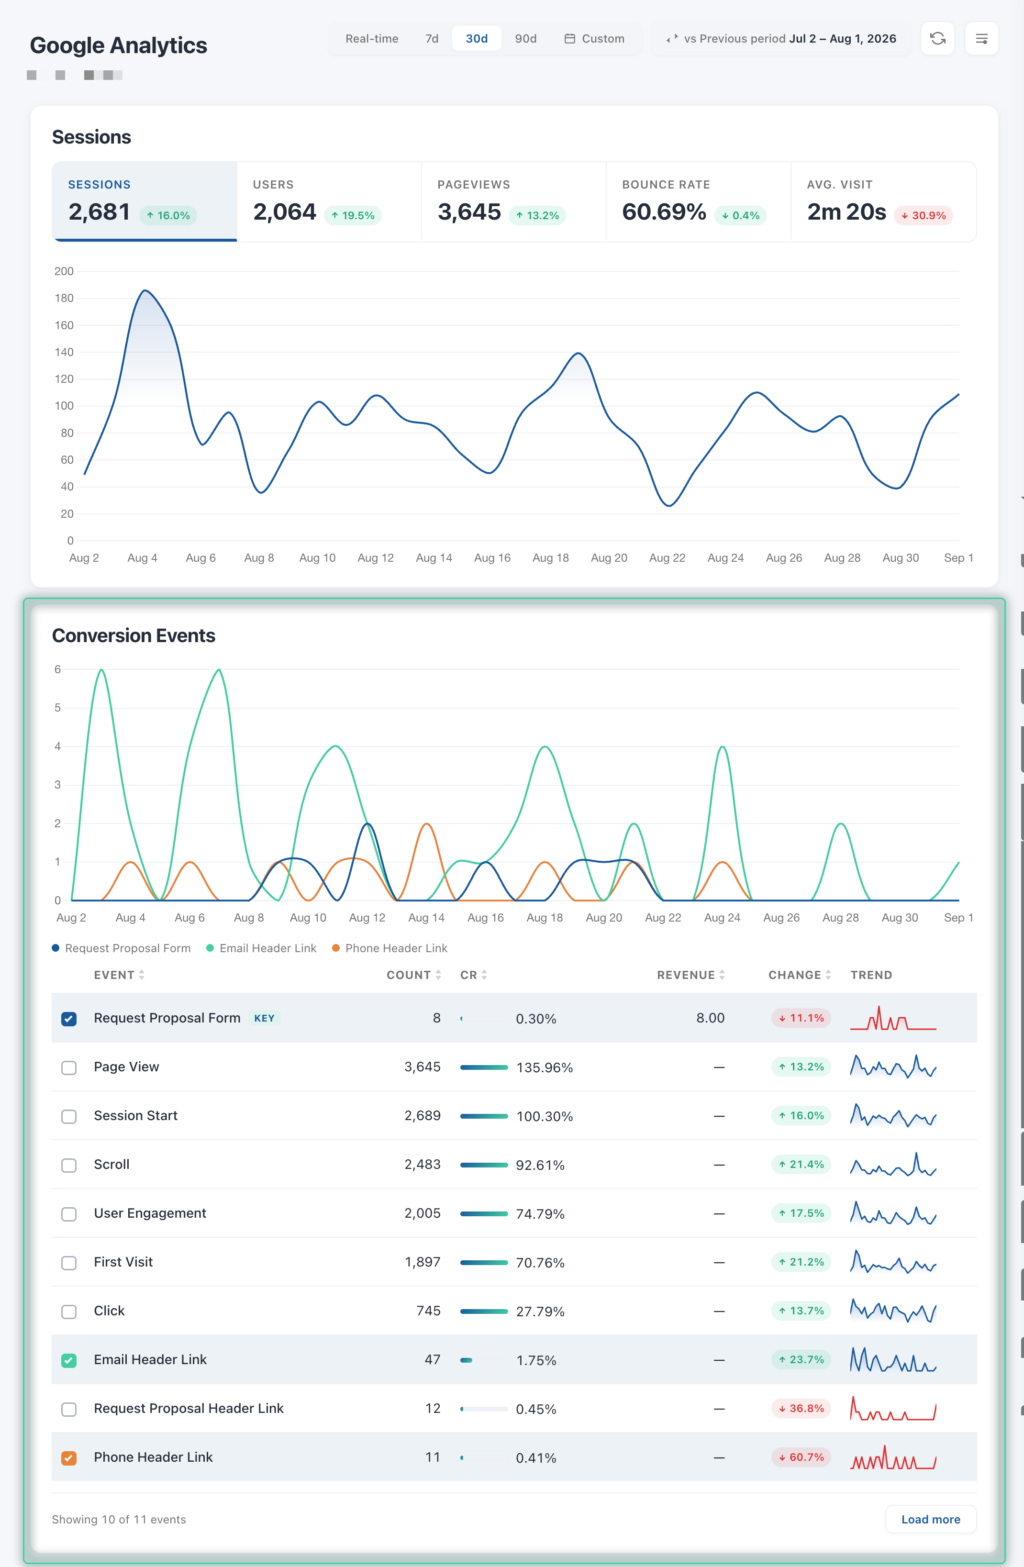Click the Scroll row trend sparkline
Screen dimensions: 1024x1567
point(893,1165)
